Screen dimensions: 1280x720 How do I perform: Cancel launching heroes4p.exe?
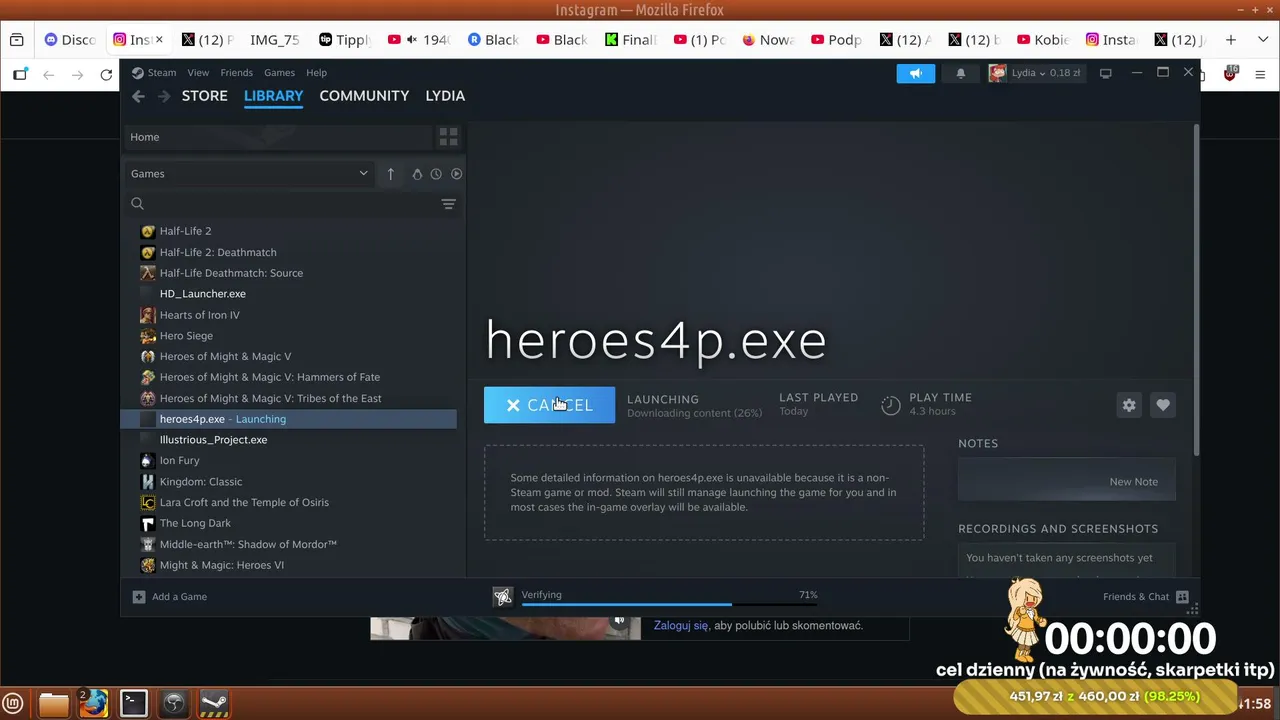(549, 405)
